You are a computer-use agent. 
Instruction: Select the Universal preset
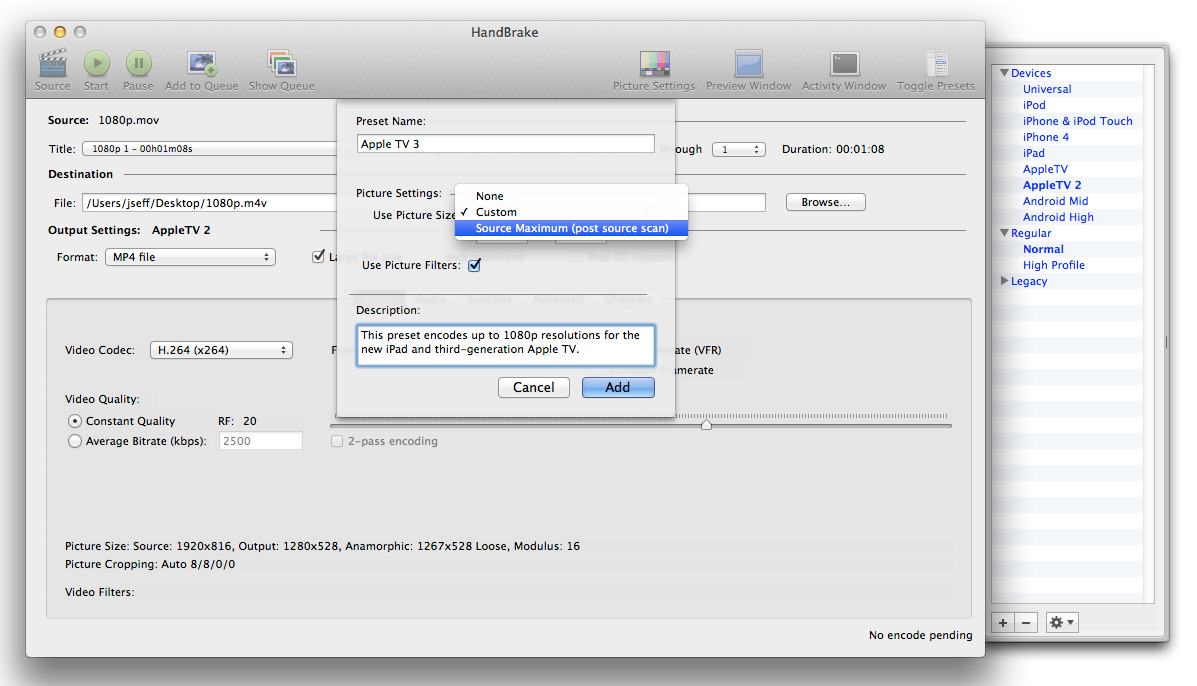[x=1047, y=89]
